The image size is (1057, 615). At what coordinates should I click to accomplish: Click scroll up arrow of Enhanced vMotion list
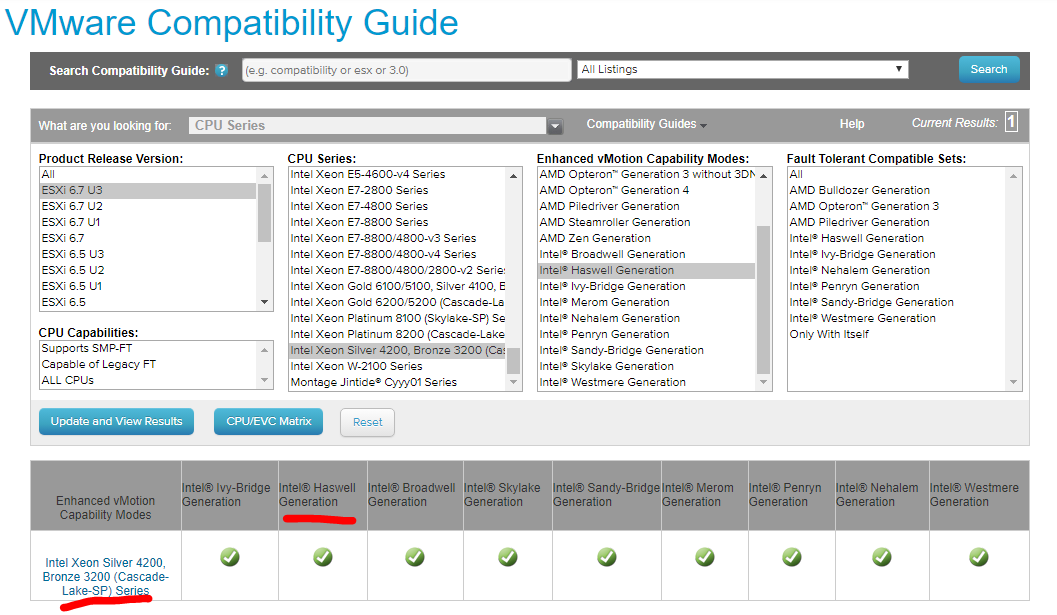point(763,176)
